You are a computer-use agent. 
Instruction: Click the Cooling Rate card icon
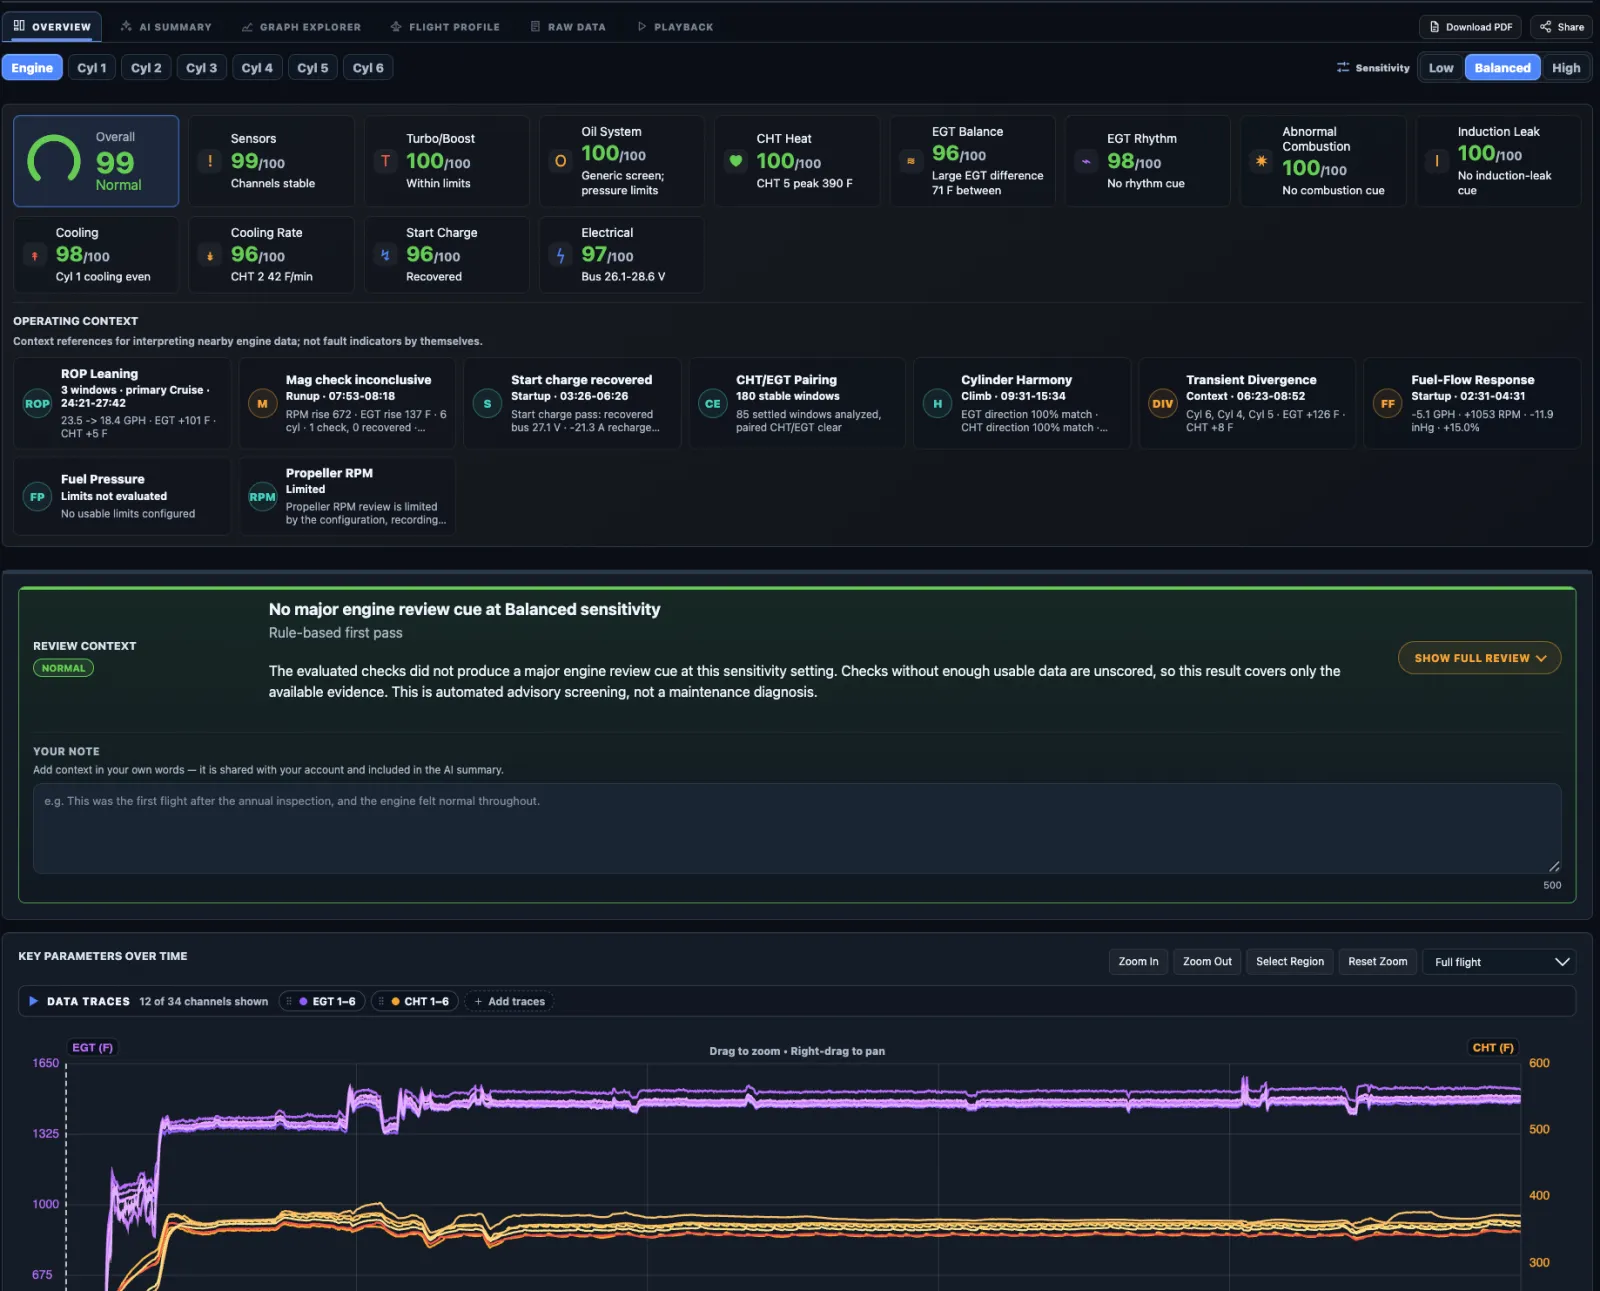210,256
